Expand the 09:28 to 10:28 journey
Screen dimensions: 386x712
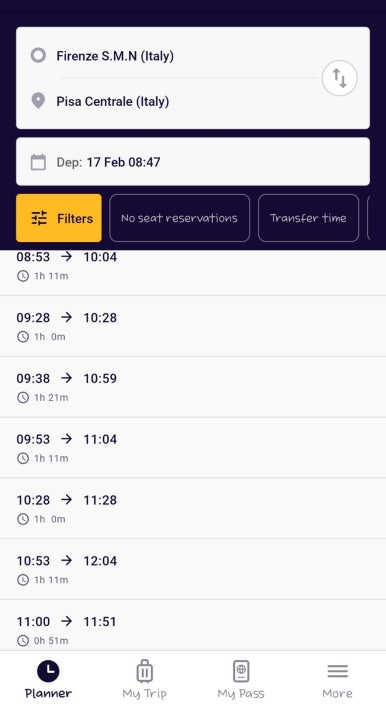193,326
